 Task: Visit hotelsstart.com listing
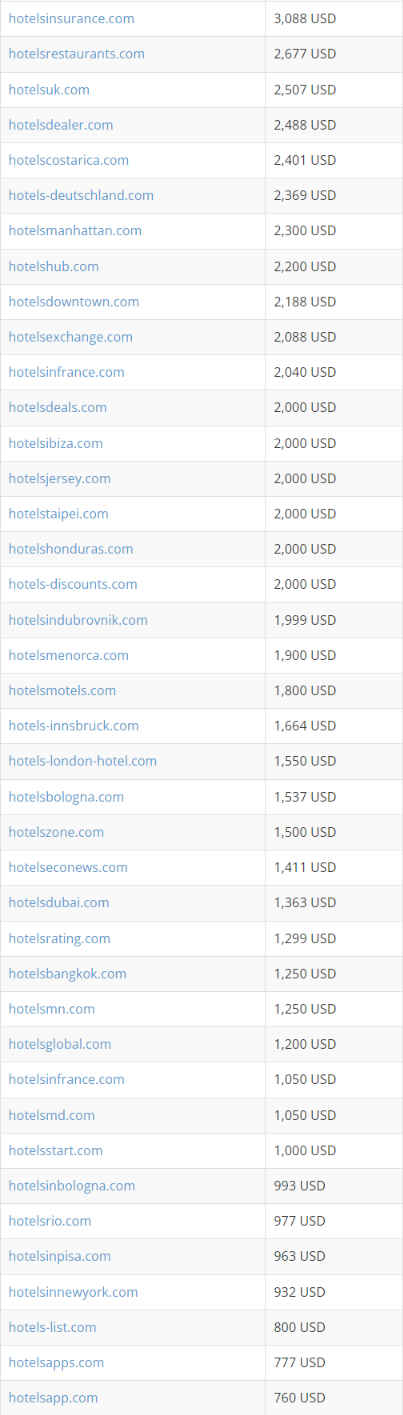point(55,1150)
